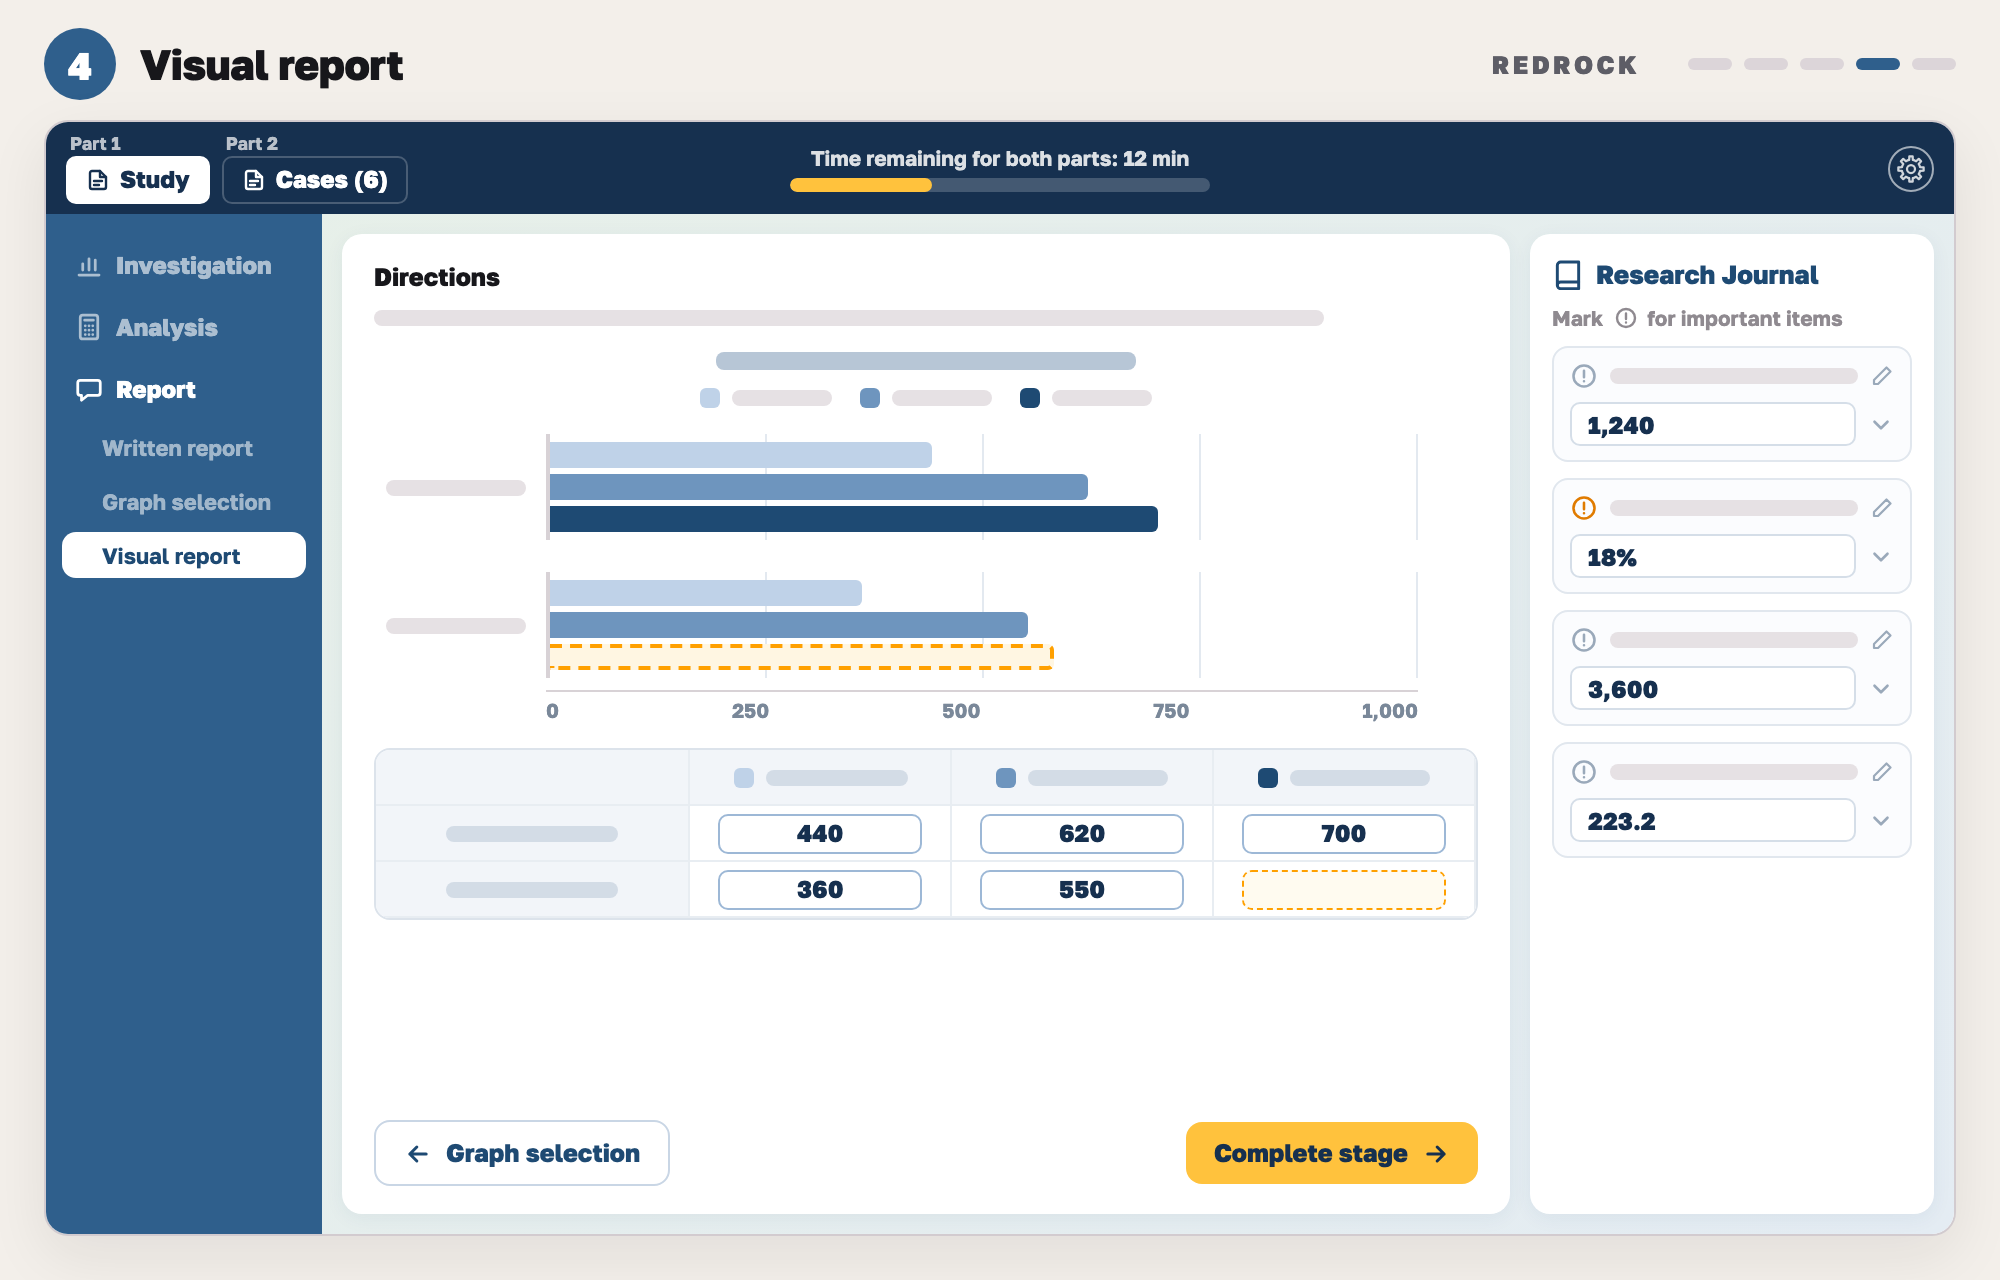
Task: Click the table cell showing 360
Action: click(820, 890)
